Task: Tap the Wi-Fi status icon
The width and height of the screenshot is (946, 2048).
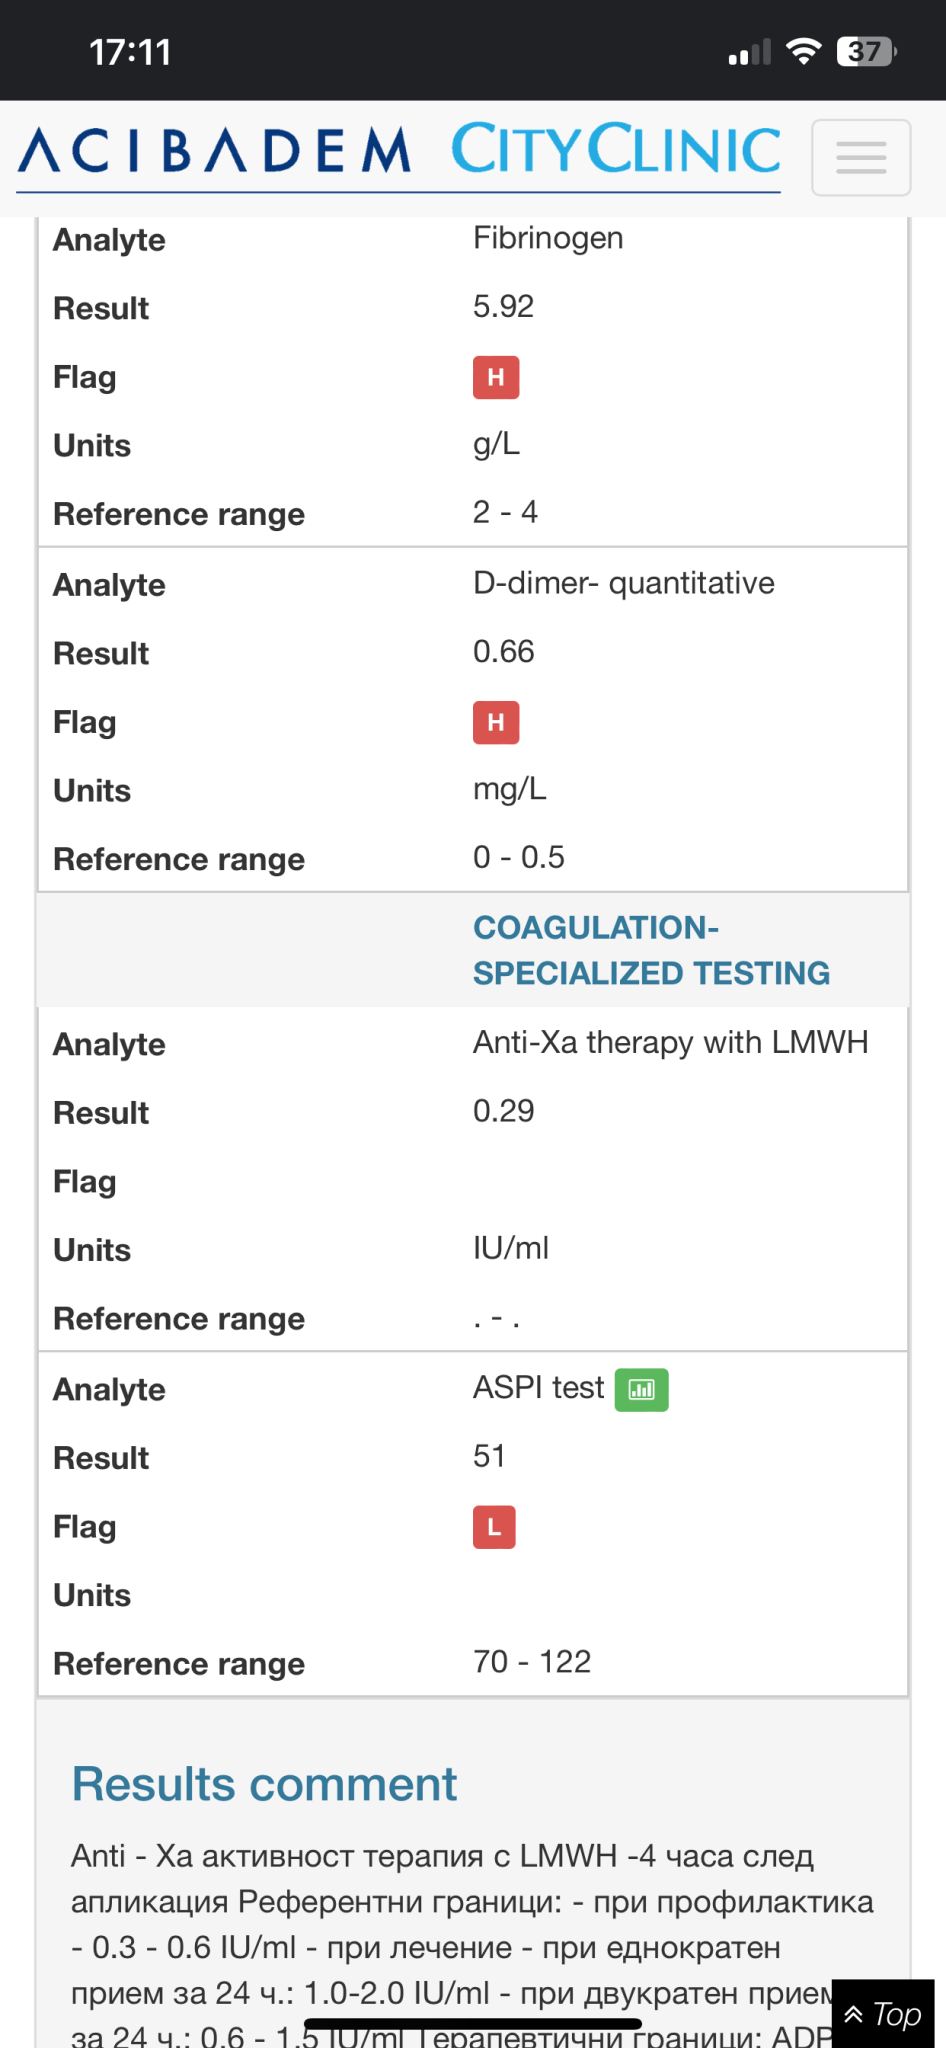Action: click(803, 51)
